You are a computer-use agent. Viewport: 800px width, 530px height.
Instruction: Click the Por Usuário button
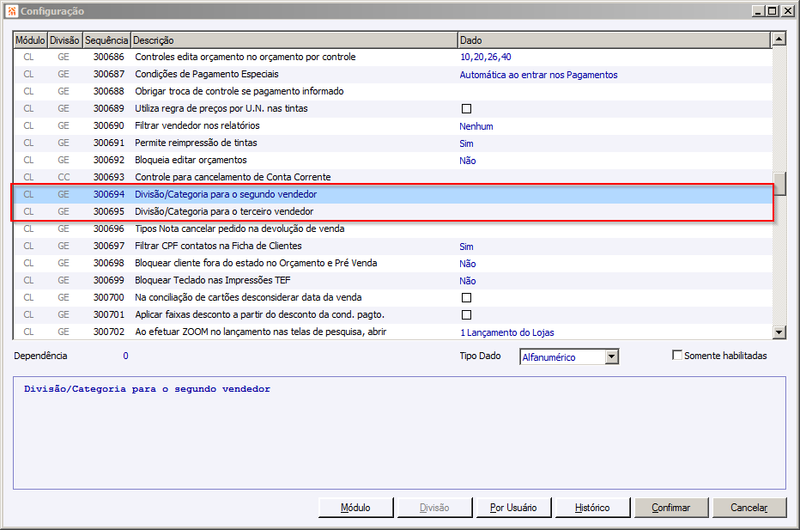[513, 508]
